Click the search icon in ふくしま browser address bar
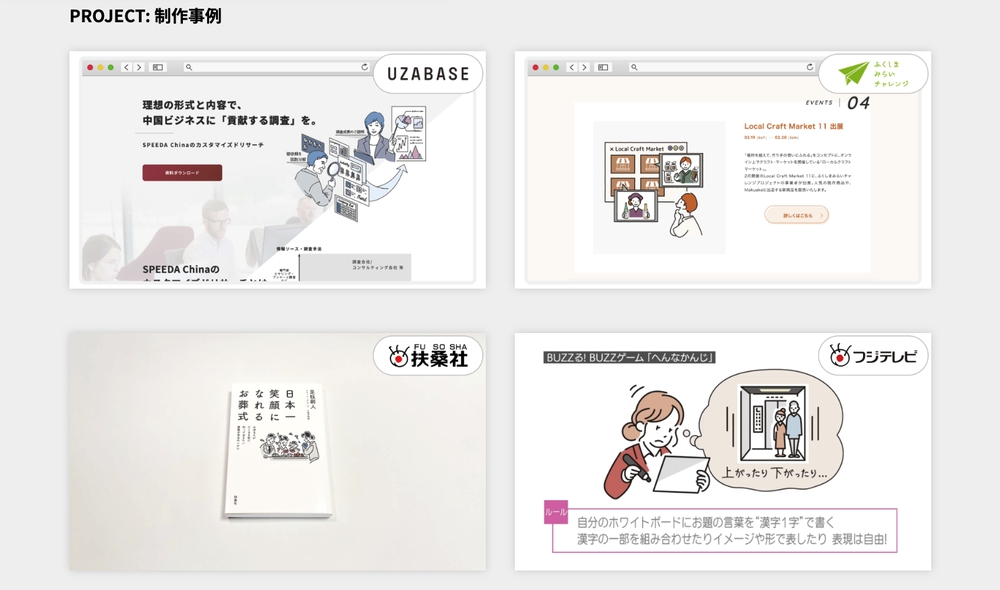 tap(634, 67)
